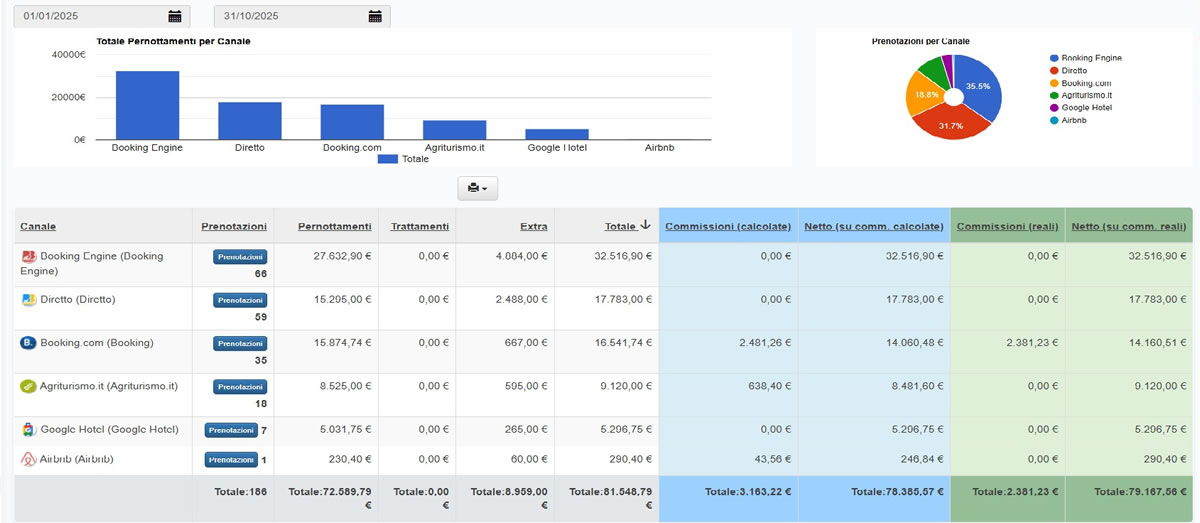This screenshot has height=523, width=1200.
Task: Click the Google Hotel bar in chart
Action: click(557, 134)
